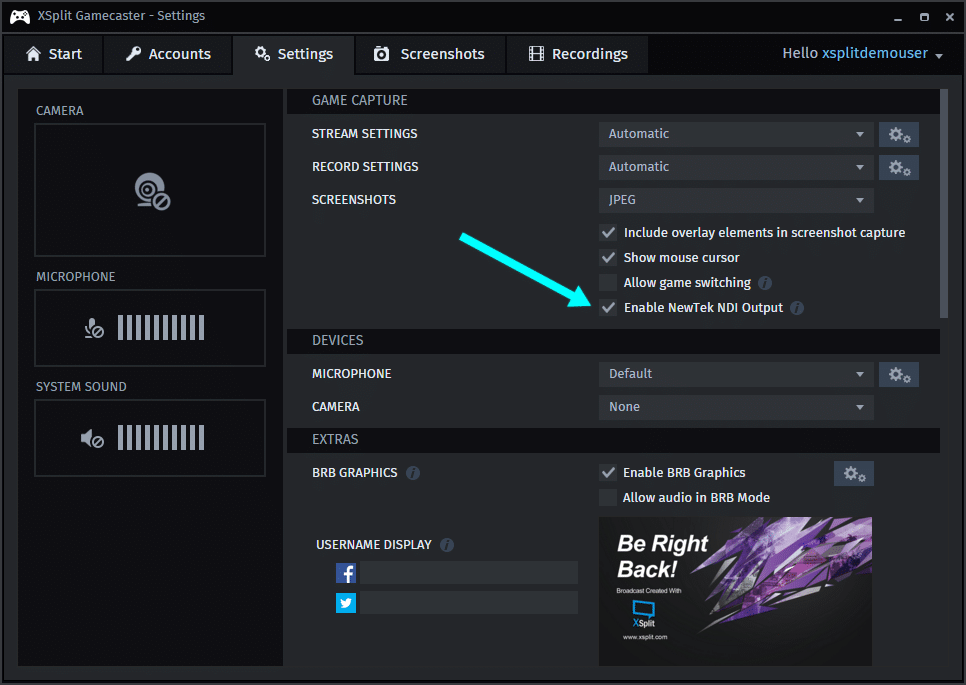
Task: Click the muted system sound speaker icon
Action: pyautogui.click(x=92, y=439)
